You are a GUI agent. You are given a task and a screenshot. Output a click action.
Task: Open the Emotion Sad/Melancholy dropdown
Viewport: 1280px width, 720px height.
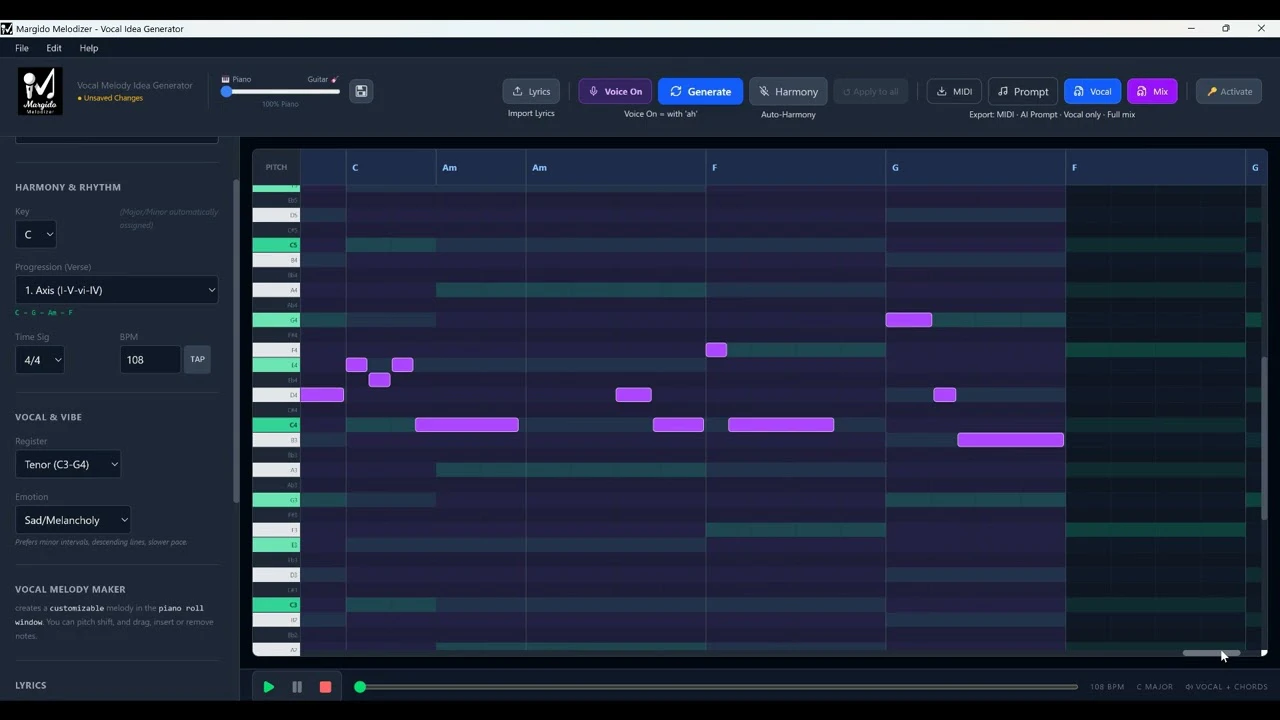coord(73,520)
